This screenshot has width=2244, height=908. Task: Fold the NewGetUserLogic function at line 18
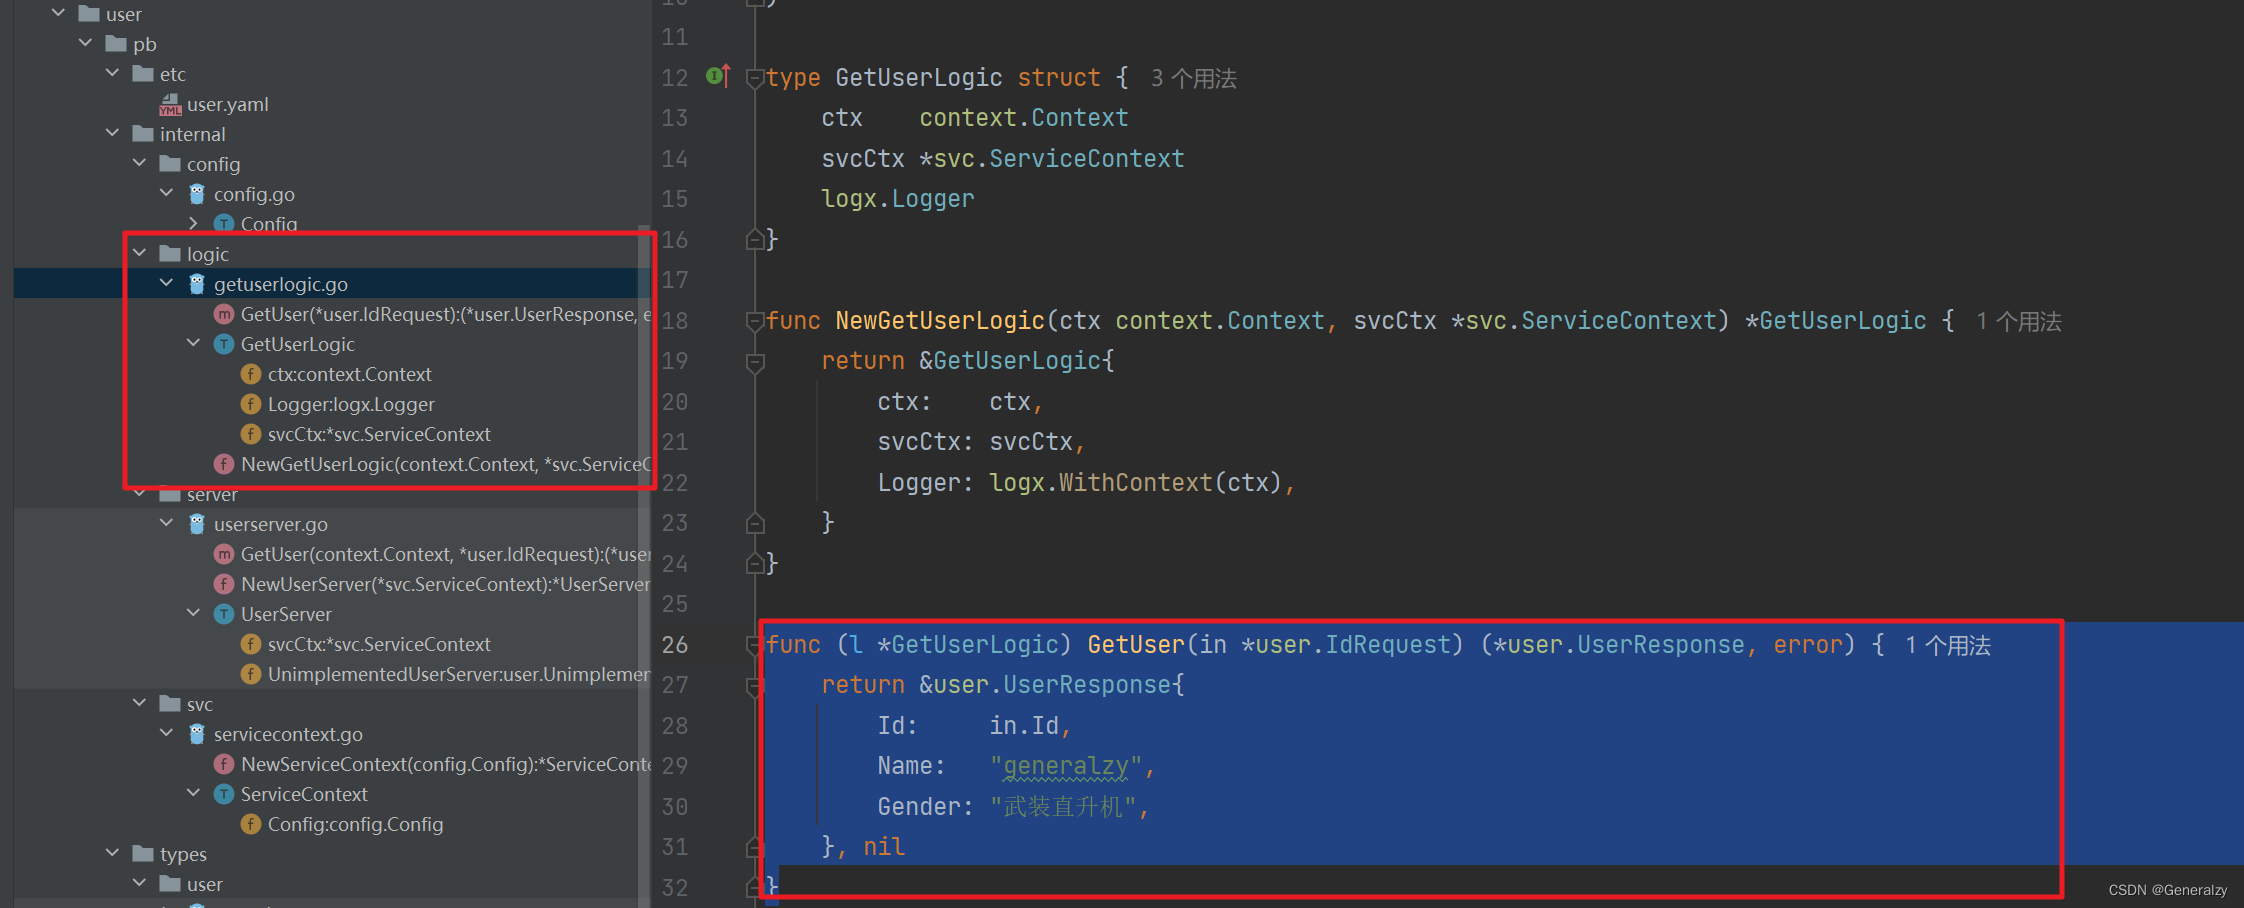point(756,321)
